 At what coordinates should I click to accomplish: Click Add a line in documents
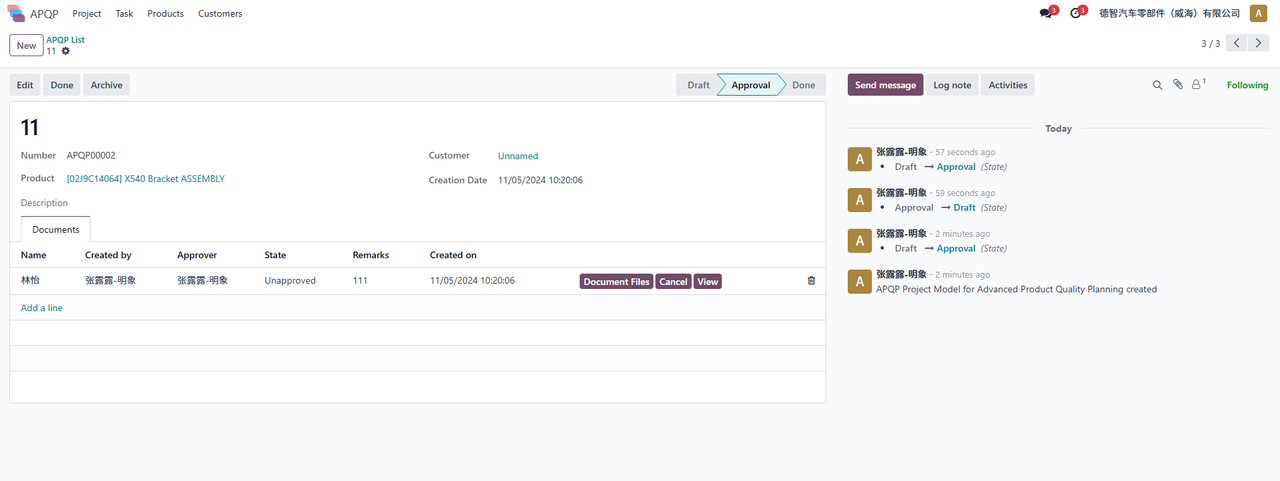[x=42, y=308]
